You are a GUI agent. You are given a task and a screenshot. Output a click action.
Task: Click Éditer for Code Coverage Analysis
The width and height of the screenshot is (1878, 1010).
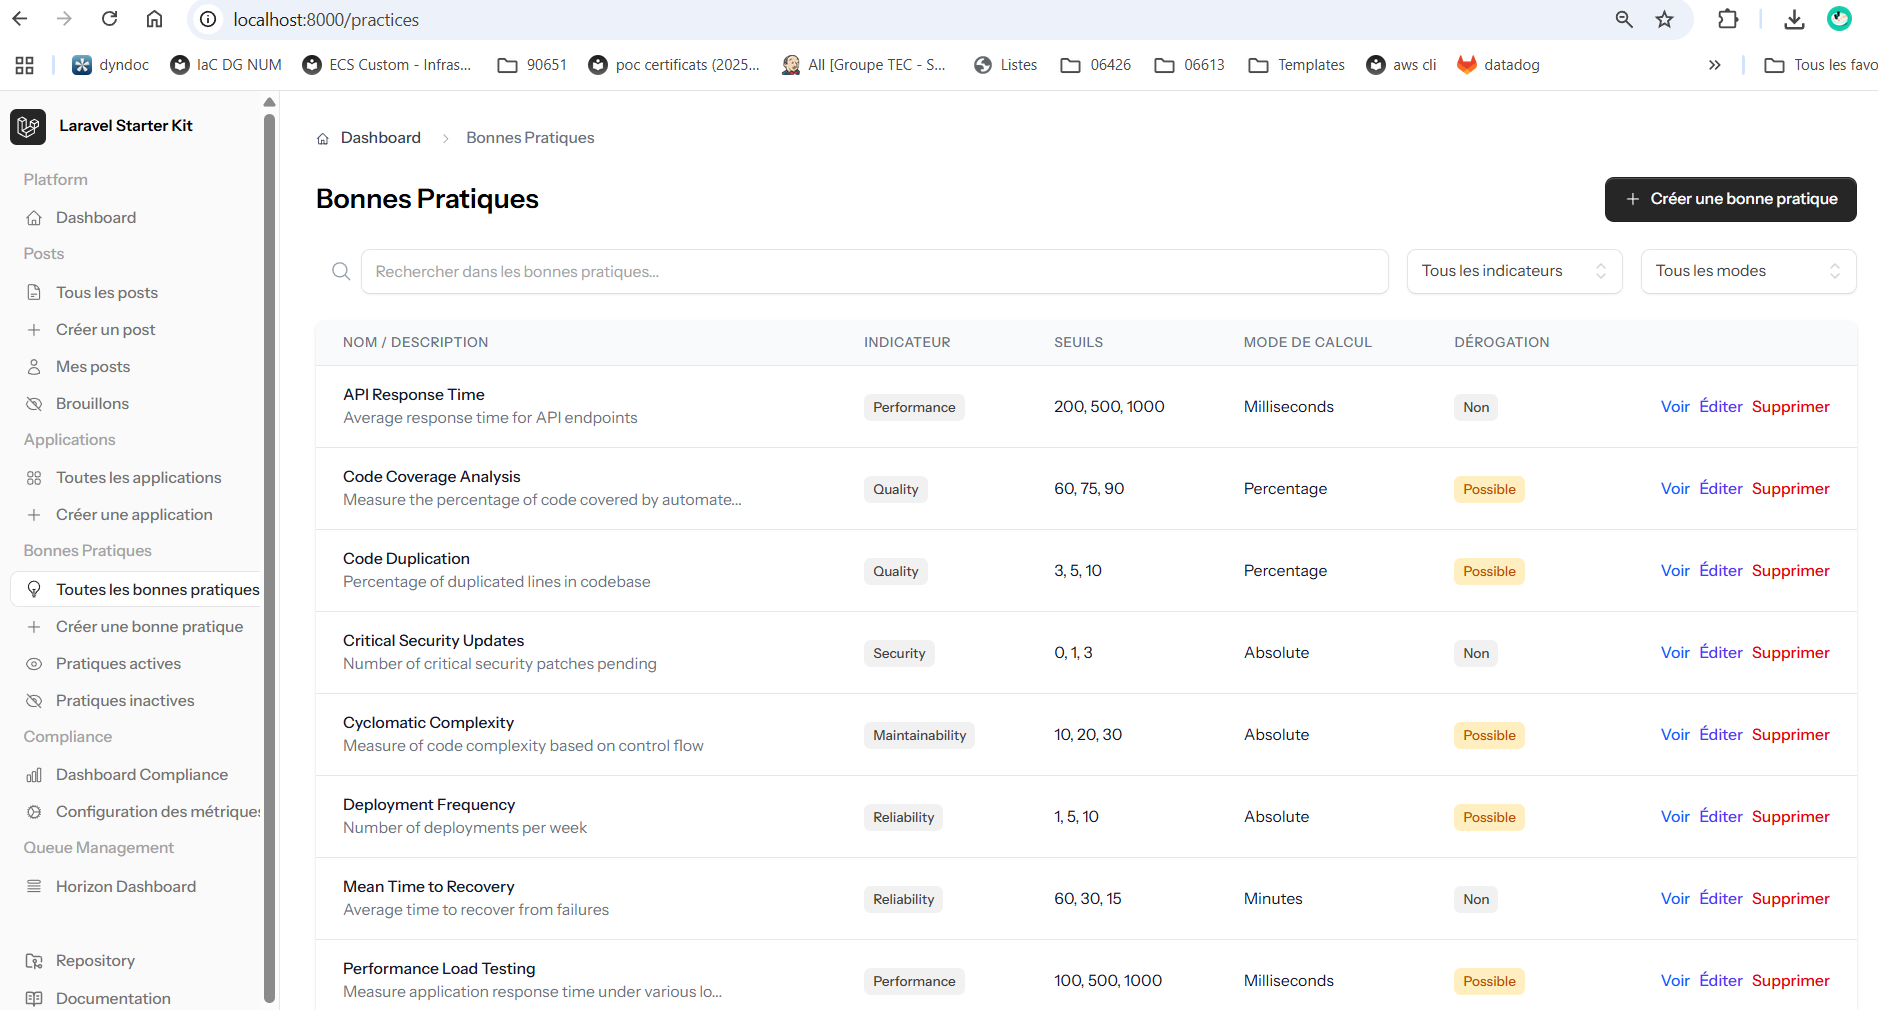(1721, 488)
